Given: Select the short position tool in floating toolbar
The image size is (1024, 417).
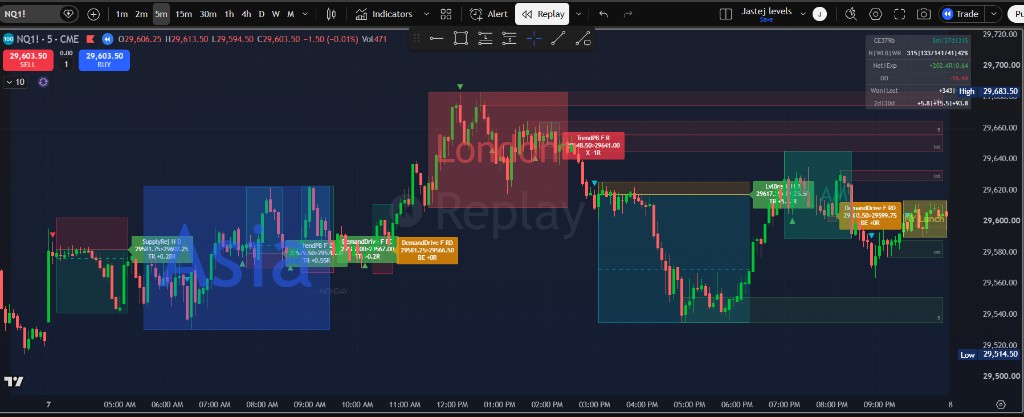Looking at the screenshot, I should coord(509,39).
